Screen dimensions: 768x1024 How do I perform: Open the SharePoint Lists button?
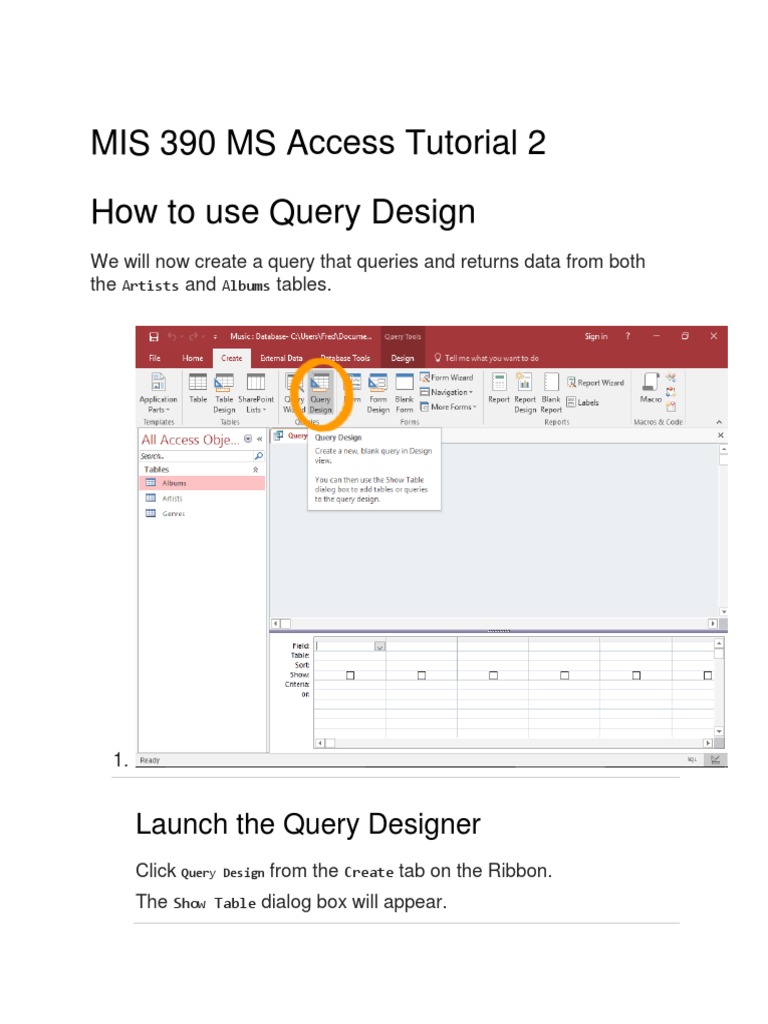tap(256, 392)
